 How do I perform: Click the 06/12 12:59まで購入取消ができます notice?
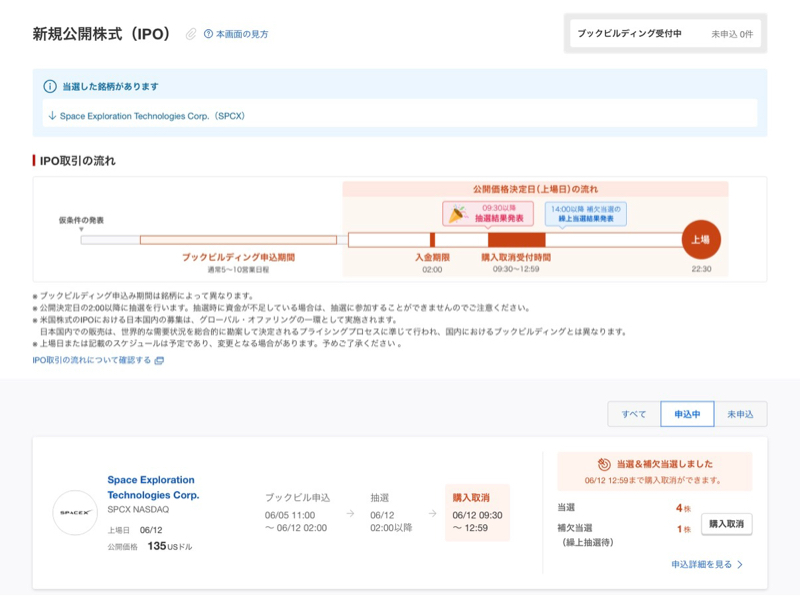click(653, 480)
